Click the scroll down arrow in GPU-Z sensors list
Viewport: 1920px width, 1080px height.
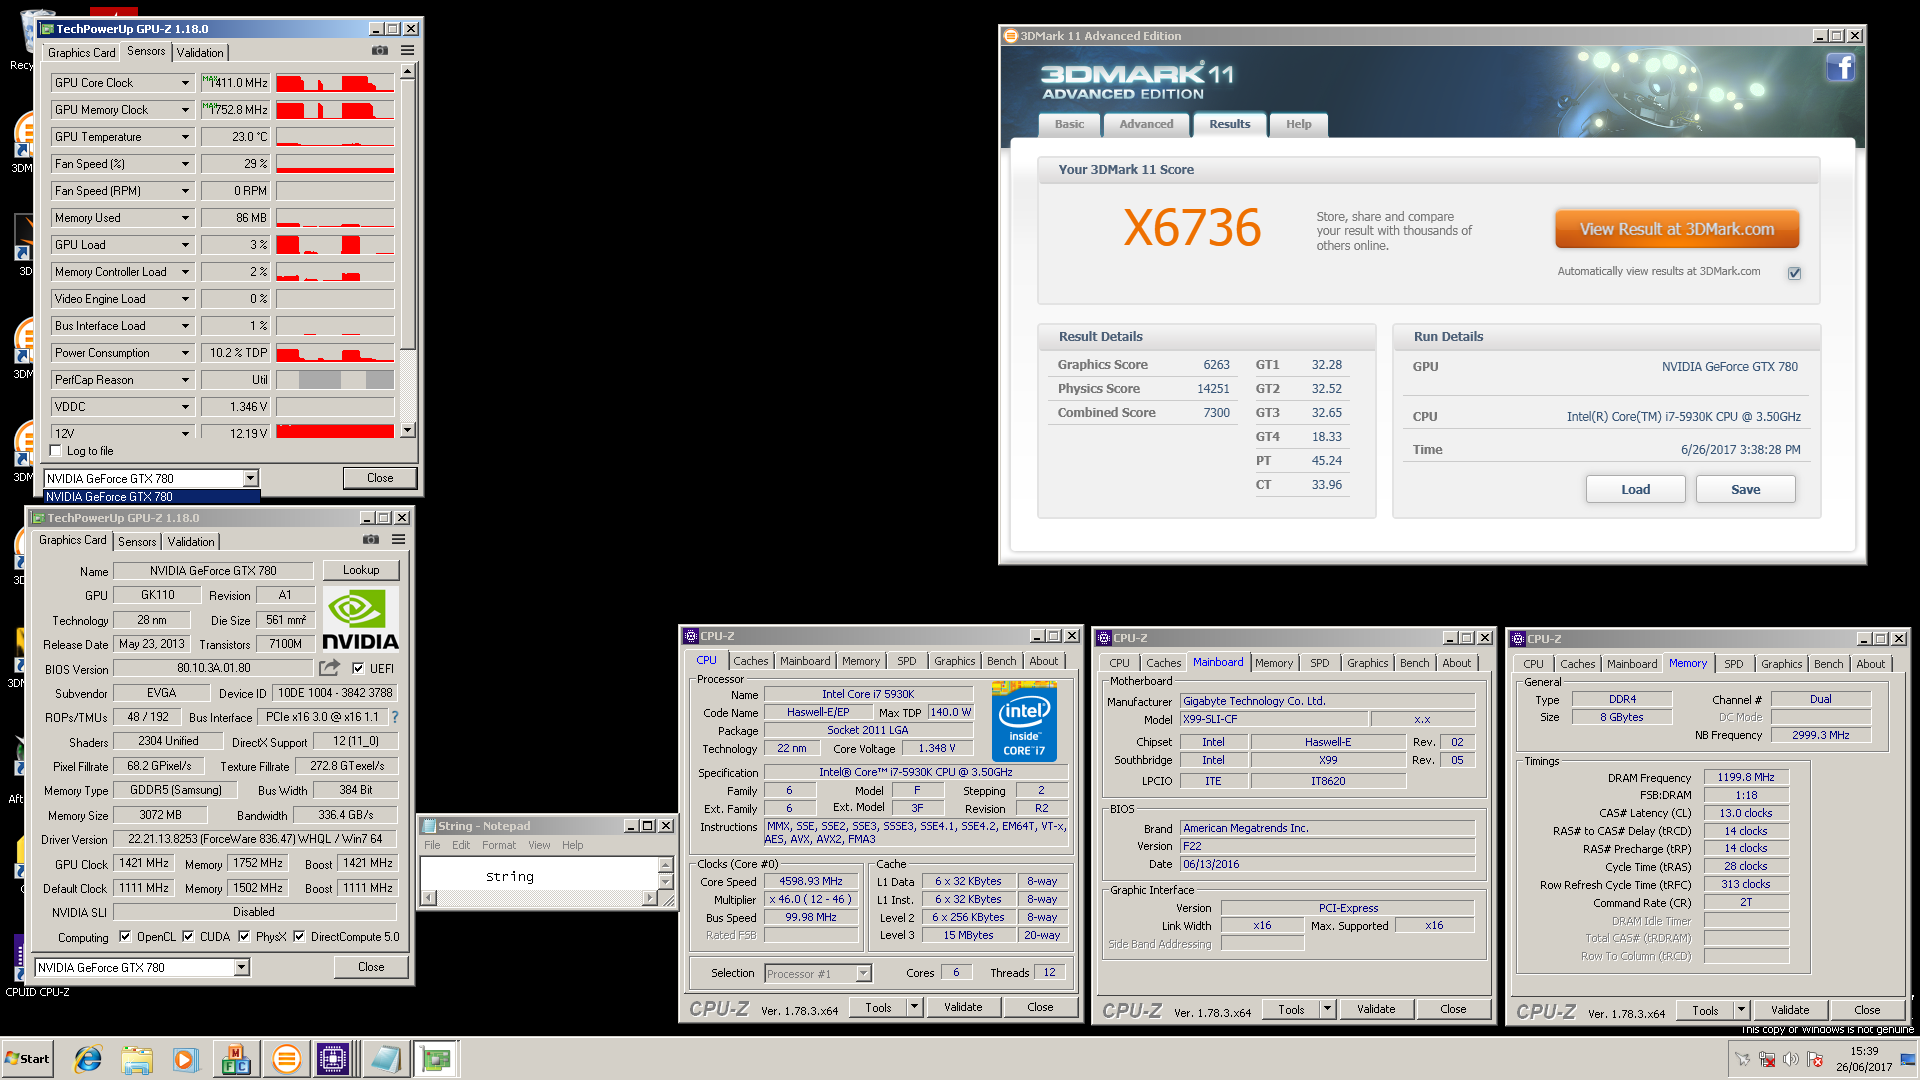pos(407,430)
